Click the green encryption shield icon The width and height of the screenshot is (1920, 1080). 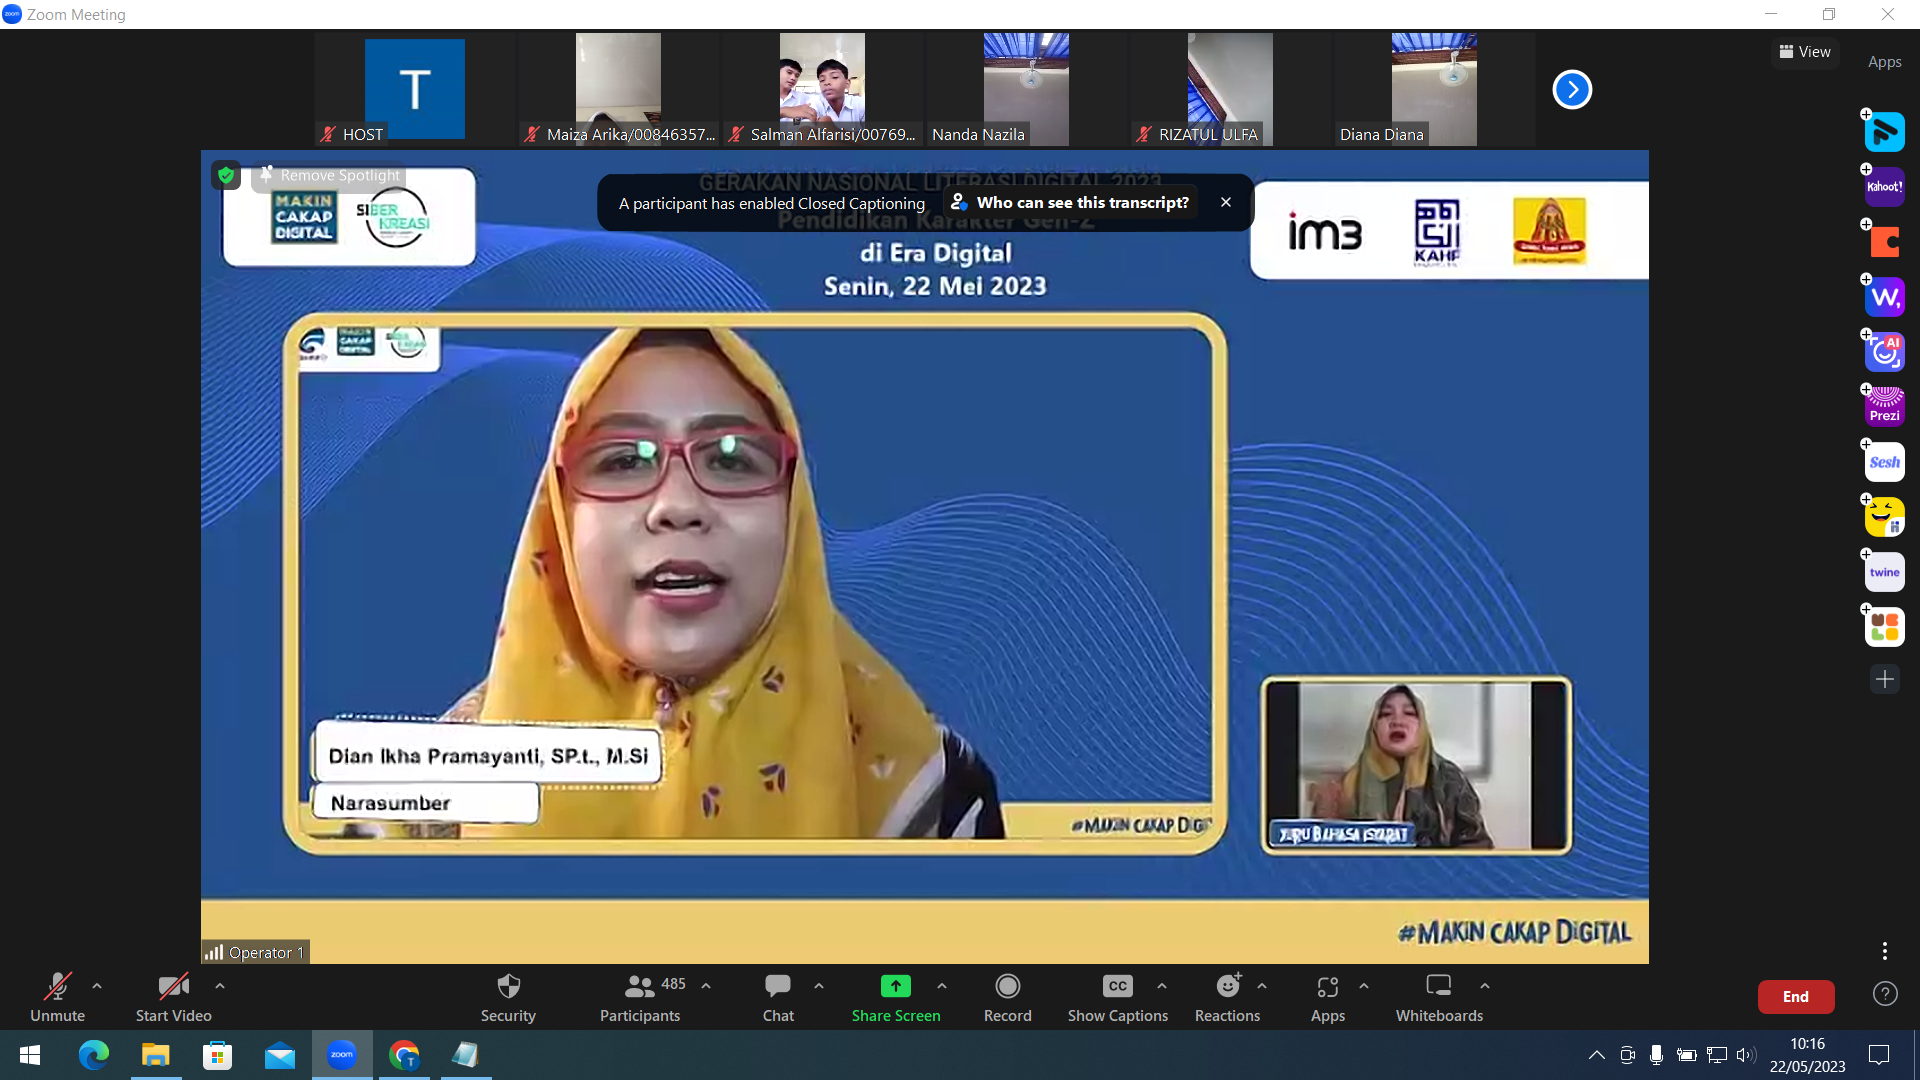coord(226,175)
